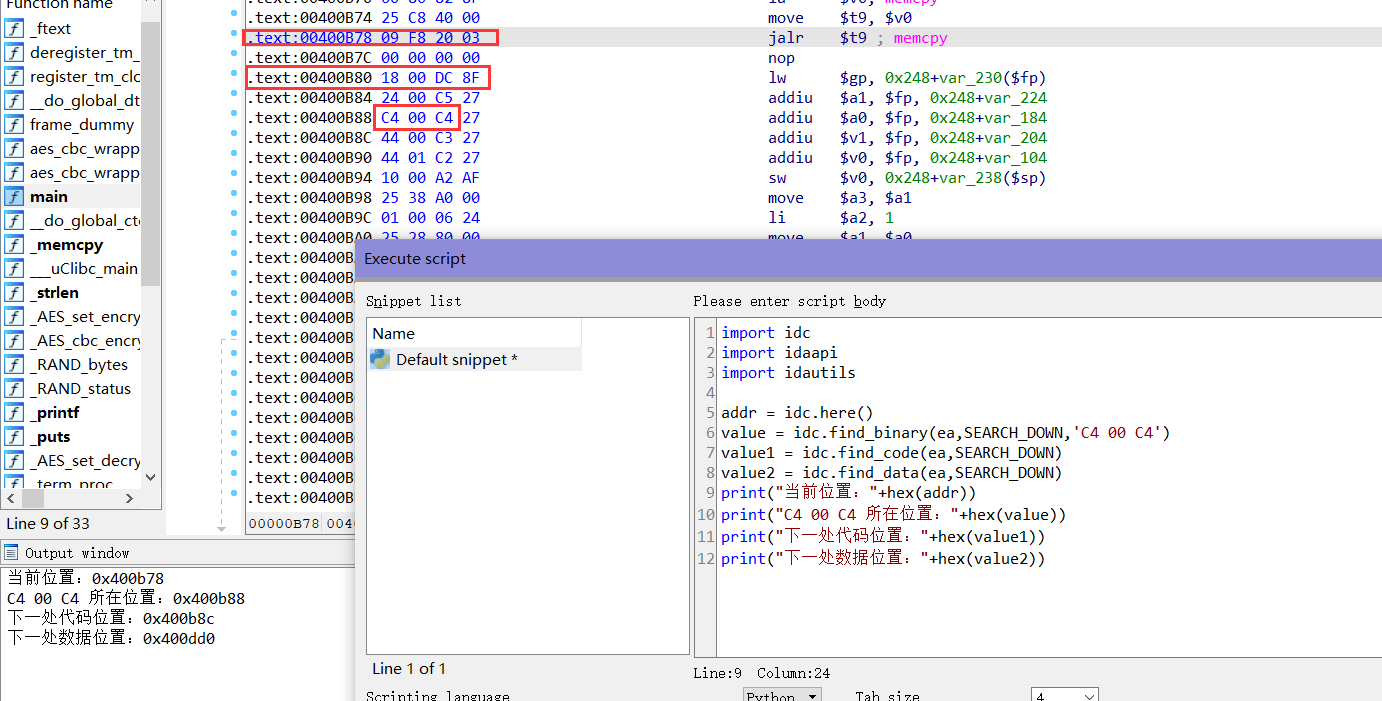Click the f icon next to _AES_cbc_encry
The image size is (1382, 701).
(14, 340)
